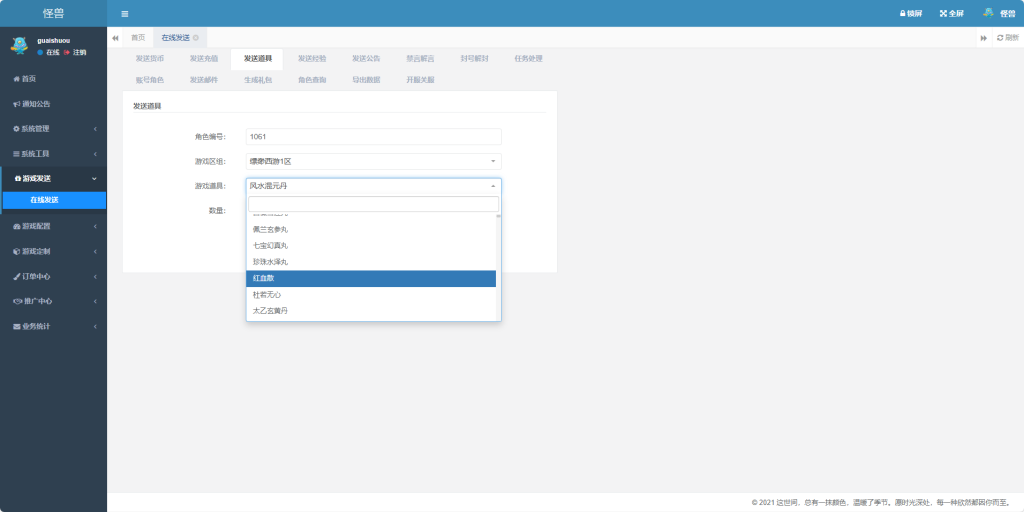The image size is (1024, 512).
Task: Click the 注销 logout link
Action: [x=75, y=52]
